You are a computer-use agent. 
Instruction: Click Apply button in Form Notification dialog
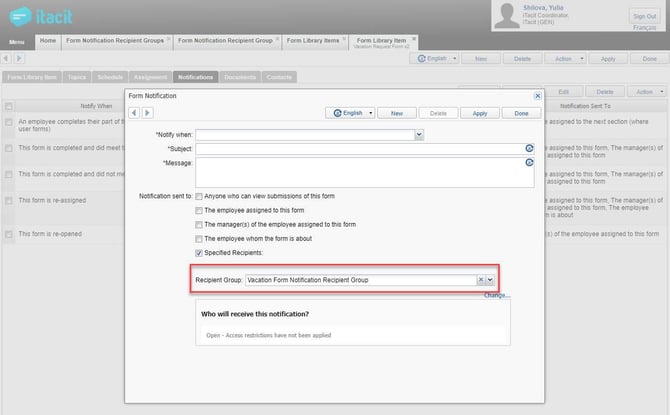[x=480, y=113]
